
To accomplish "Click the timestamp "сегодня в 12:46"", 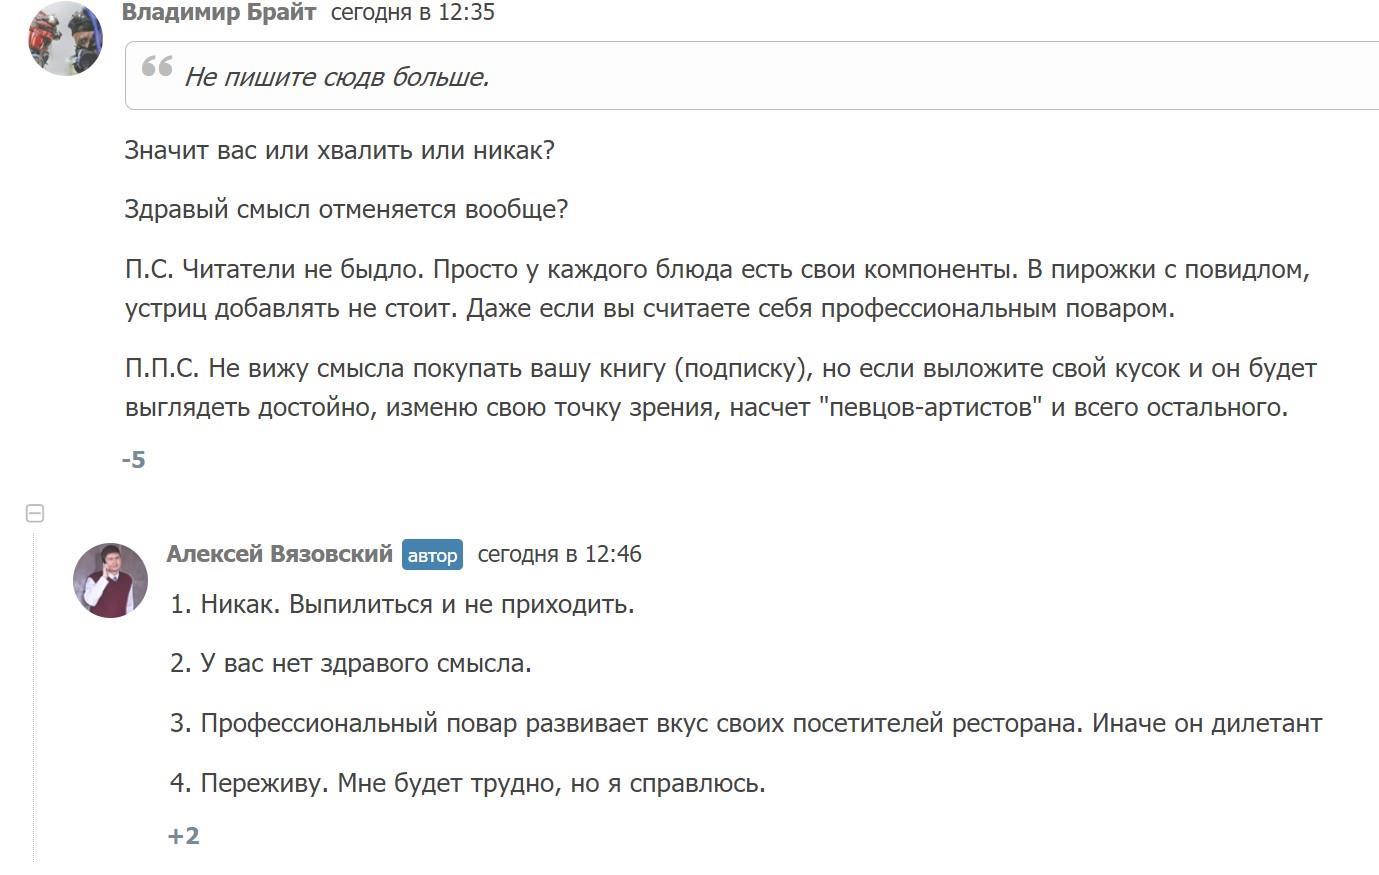I will [x=560, y=554].
